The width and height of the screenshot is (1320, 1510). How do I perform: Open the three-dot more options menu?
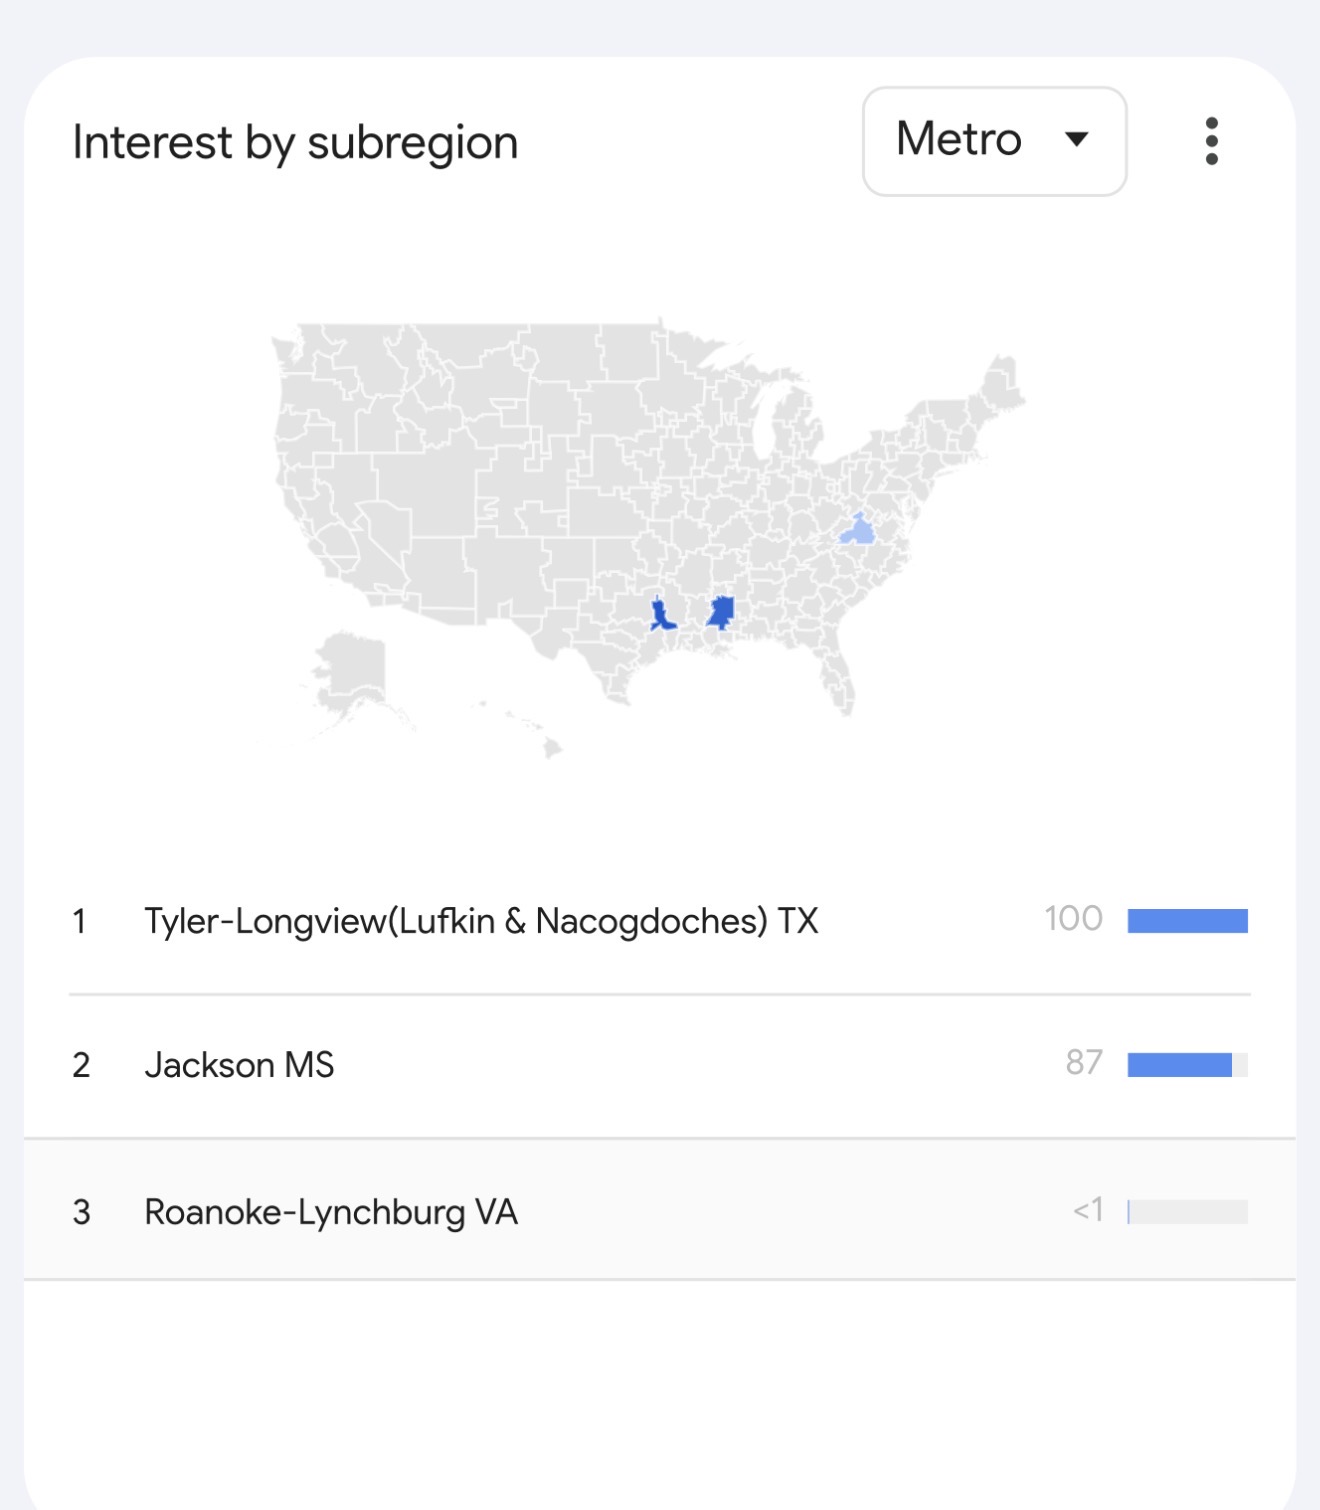pos(1211,141)
